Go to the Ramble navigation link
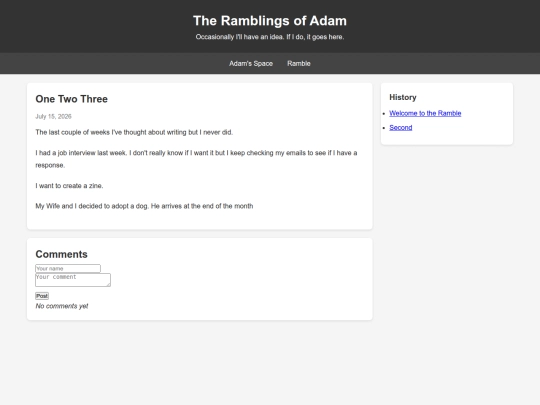This screenshot has height=405, width=540. [299, 64]
